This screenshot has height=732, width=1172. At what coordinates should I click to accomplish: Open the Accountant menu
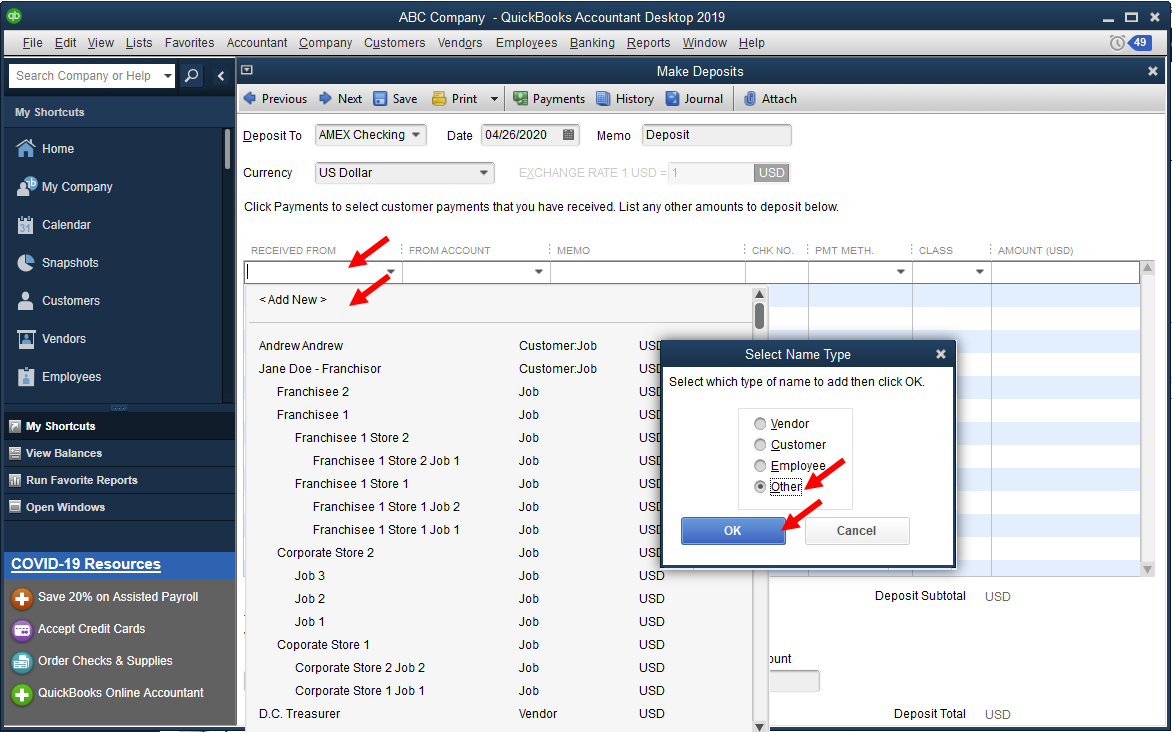pyautogui.click(x=257, y=43)
